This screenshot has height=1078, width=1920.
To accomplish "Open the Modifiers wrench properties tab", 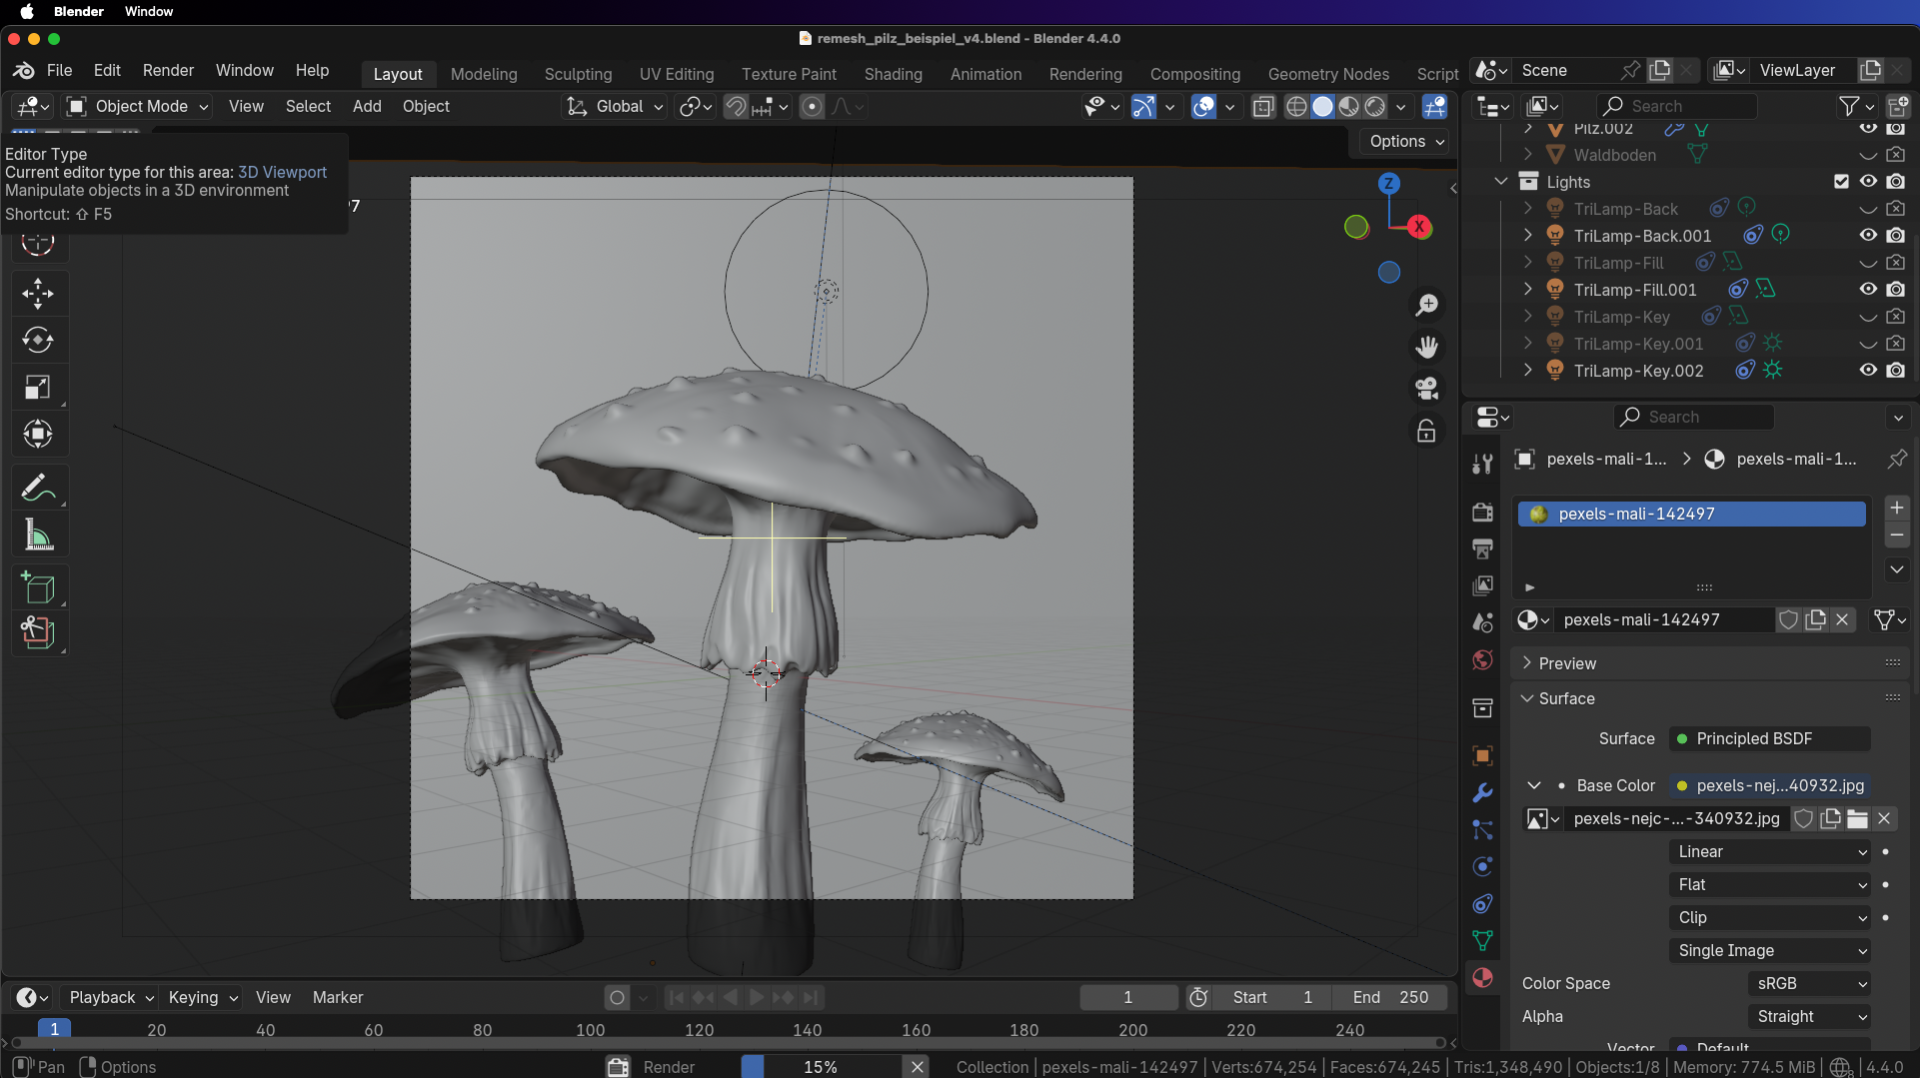I will pos(1483,793).
